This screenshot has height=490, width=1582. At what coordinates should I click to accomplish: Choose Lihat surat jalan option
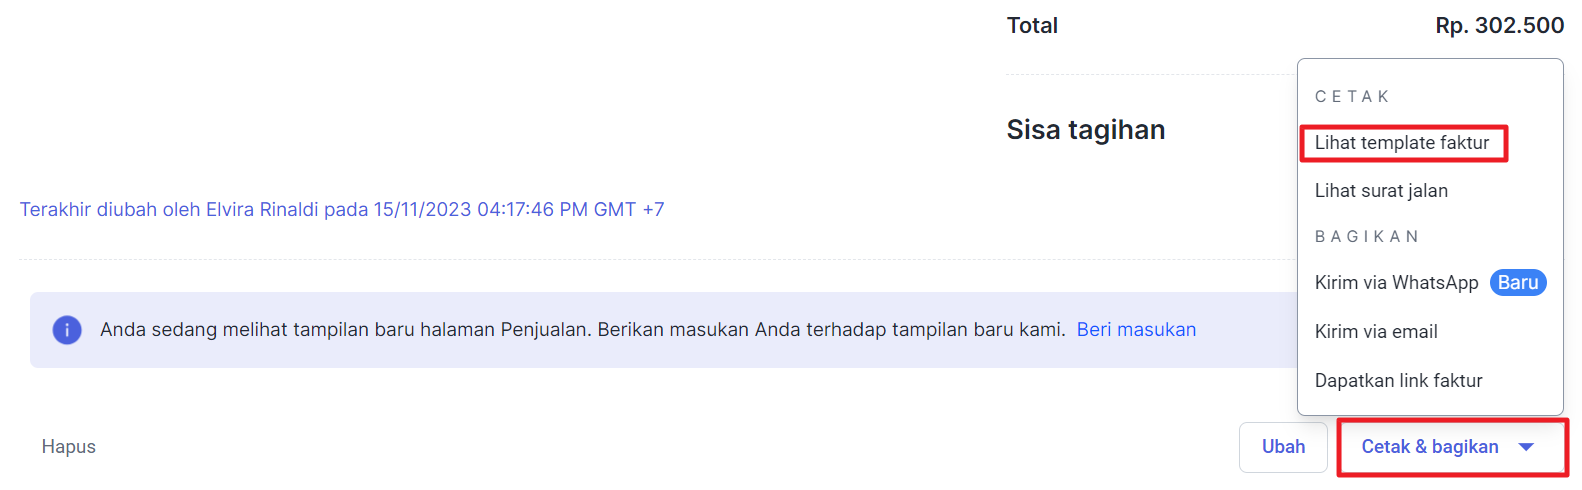point(1381,191)
